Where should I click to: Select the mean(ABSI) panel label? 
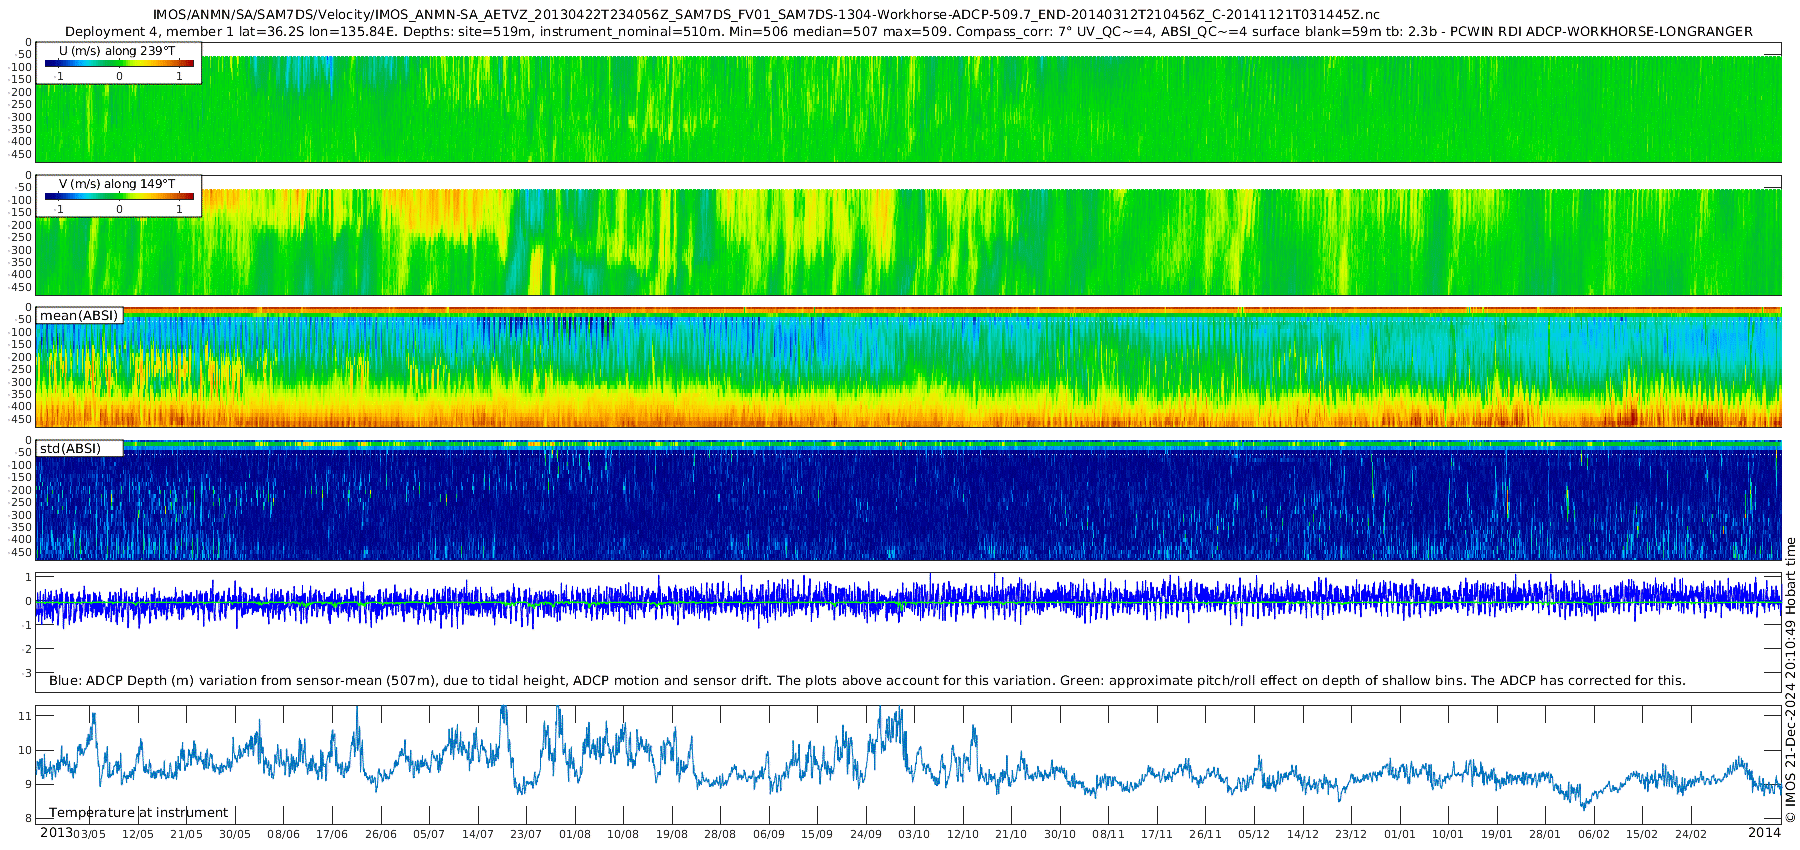(79, 316)
